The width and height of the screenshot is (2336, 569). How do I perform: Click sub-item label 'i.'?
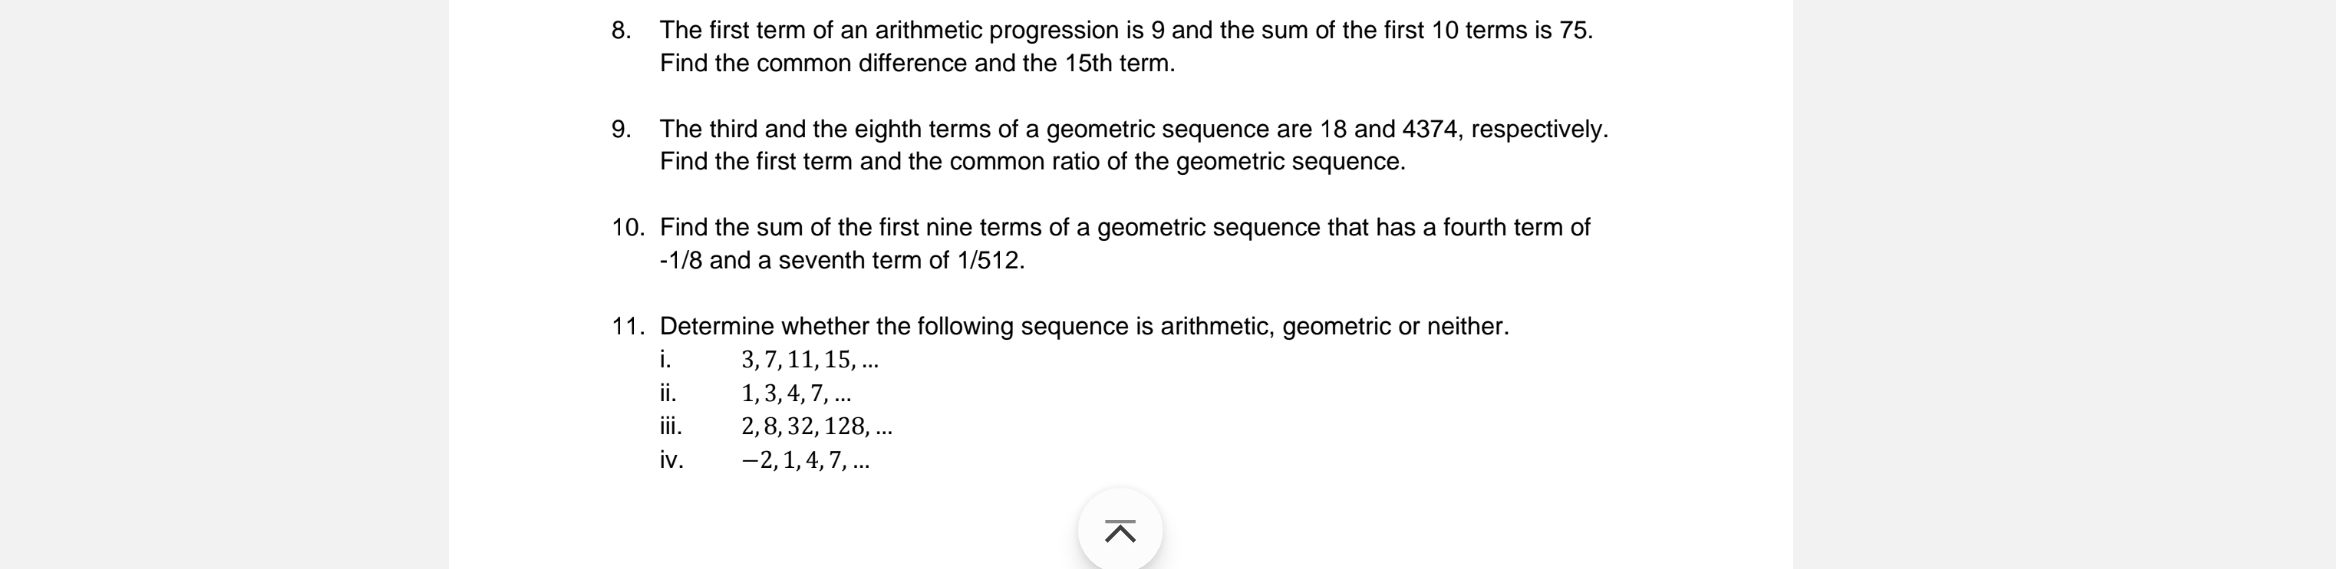click(665, 360)
